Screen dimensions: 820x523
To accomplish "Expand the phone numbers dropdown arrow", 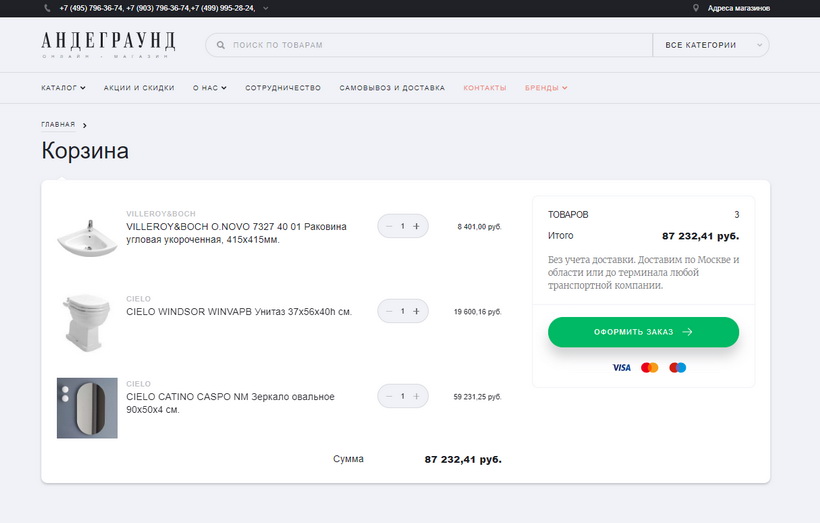I will 266,8.
